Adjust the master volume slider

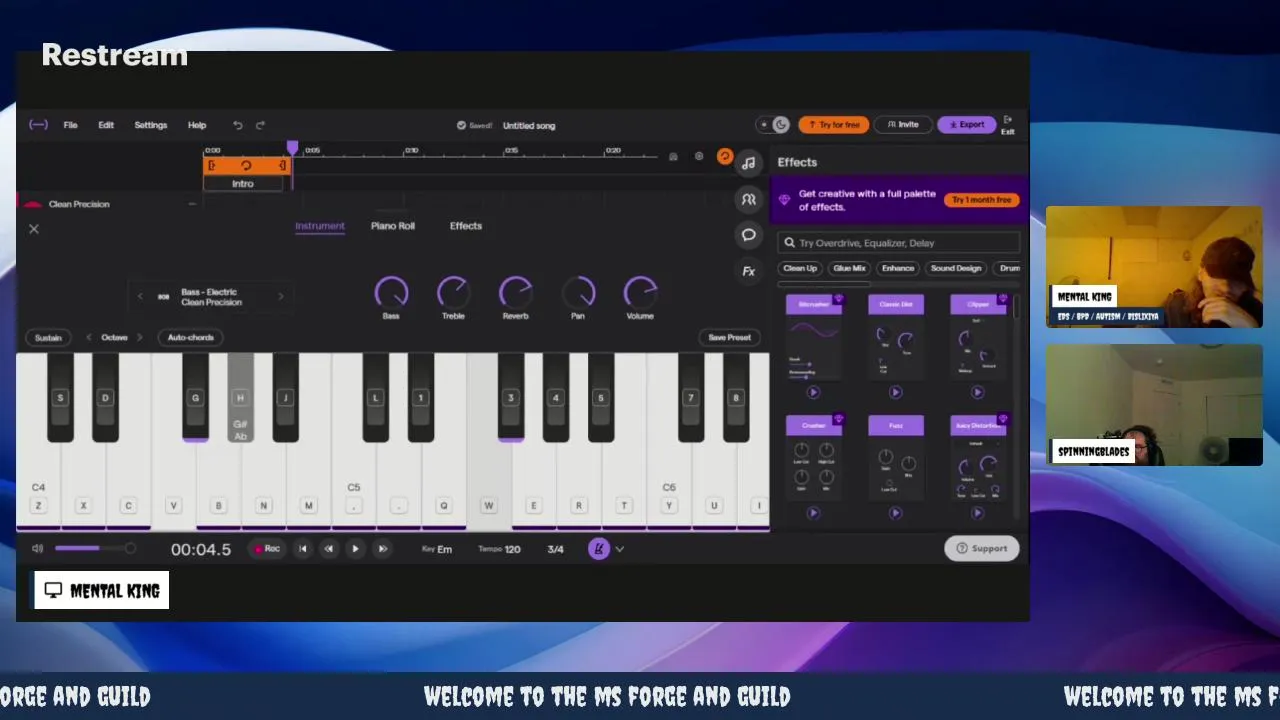(x=93, y=548)
